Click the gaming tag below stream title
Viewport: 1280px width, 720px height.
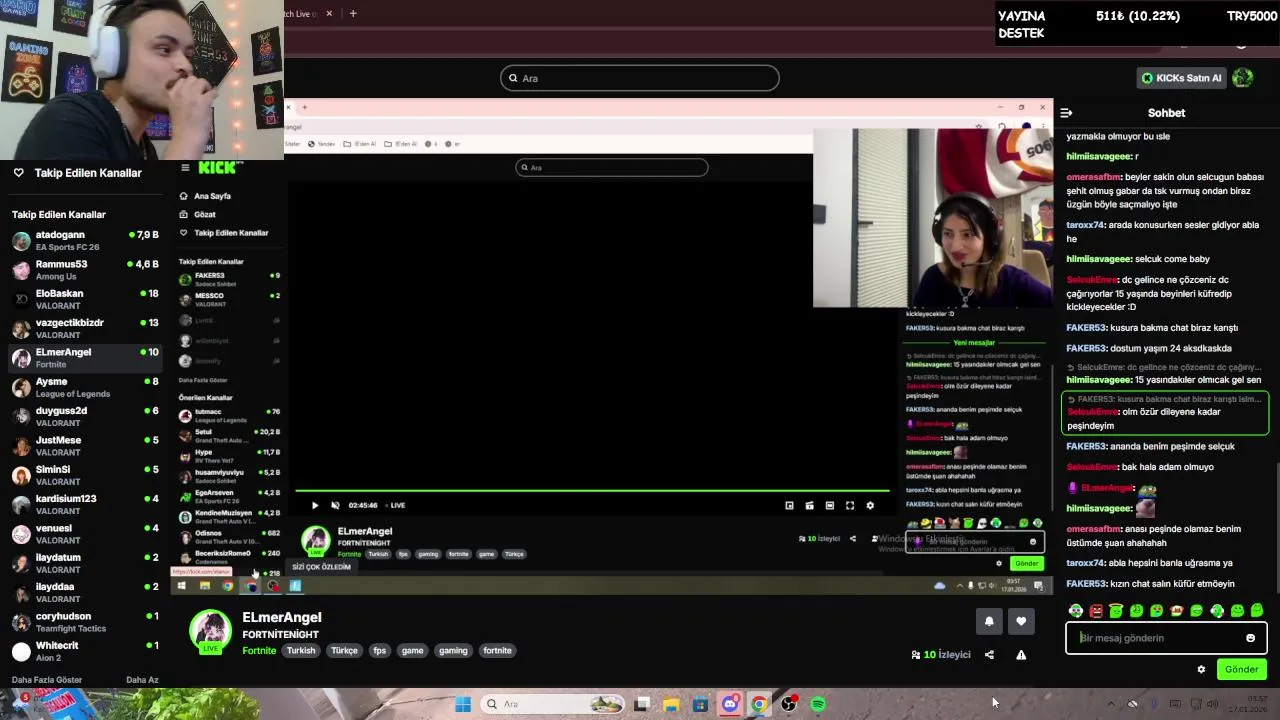click(453, 651)
